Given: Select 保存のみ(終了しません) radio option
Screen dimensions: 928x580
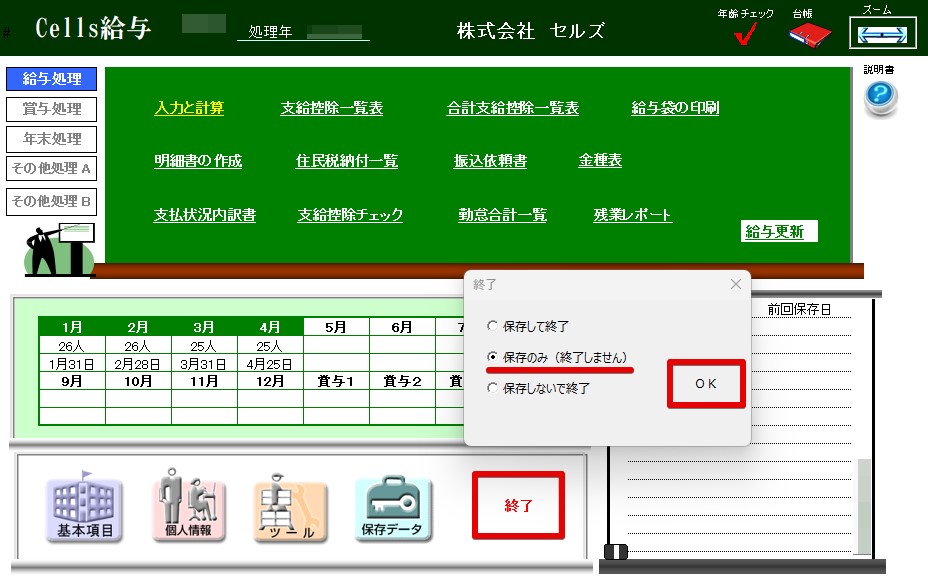Looking at the screenshot, I should (491, 357).
